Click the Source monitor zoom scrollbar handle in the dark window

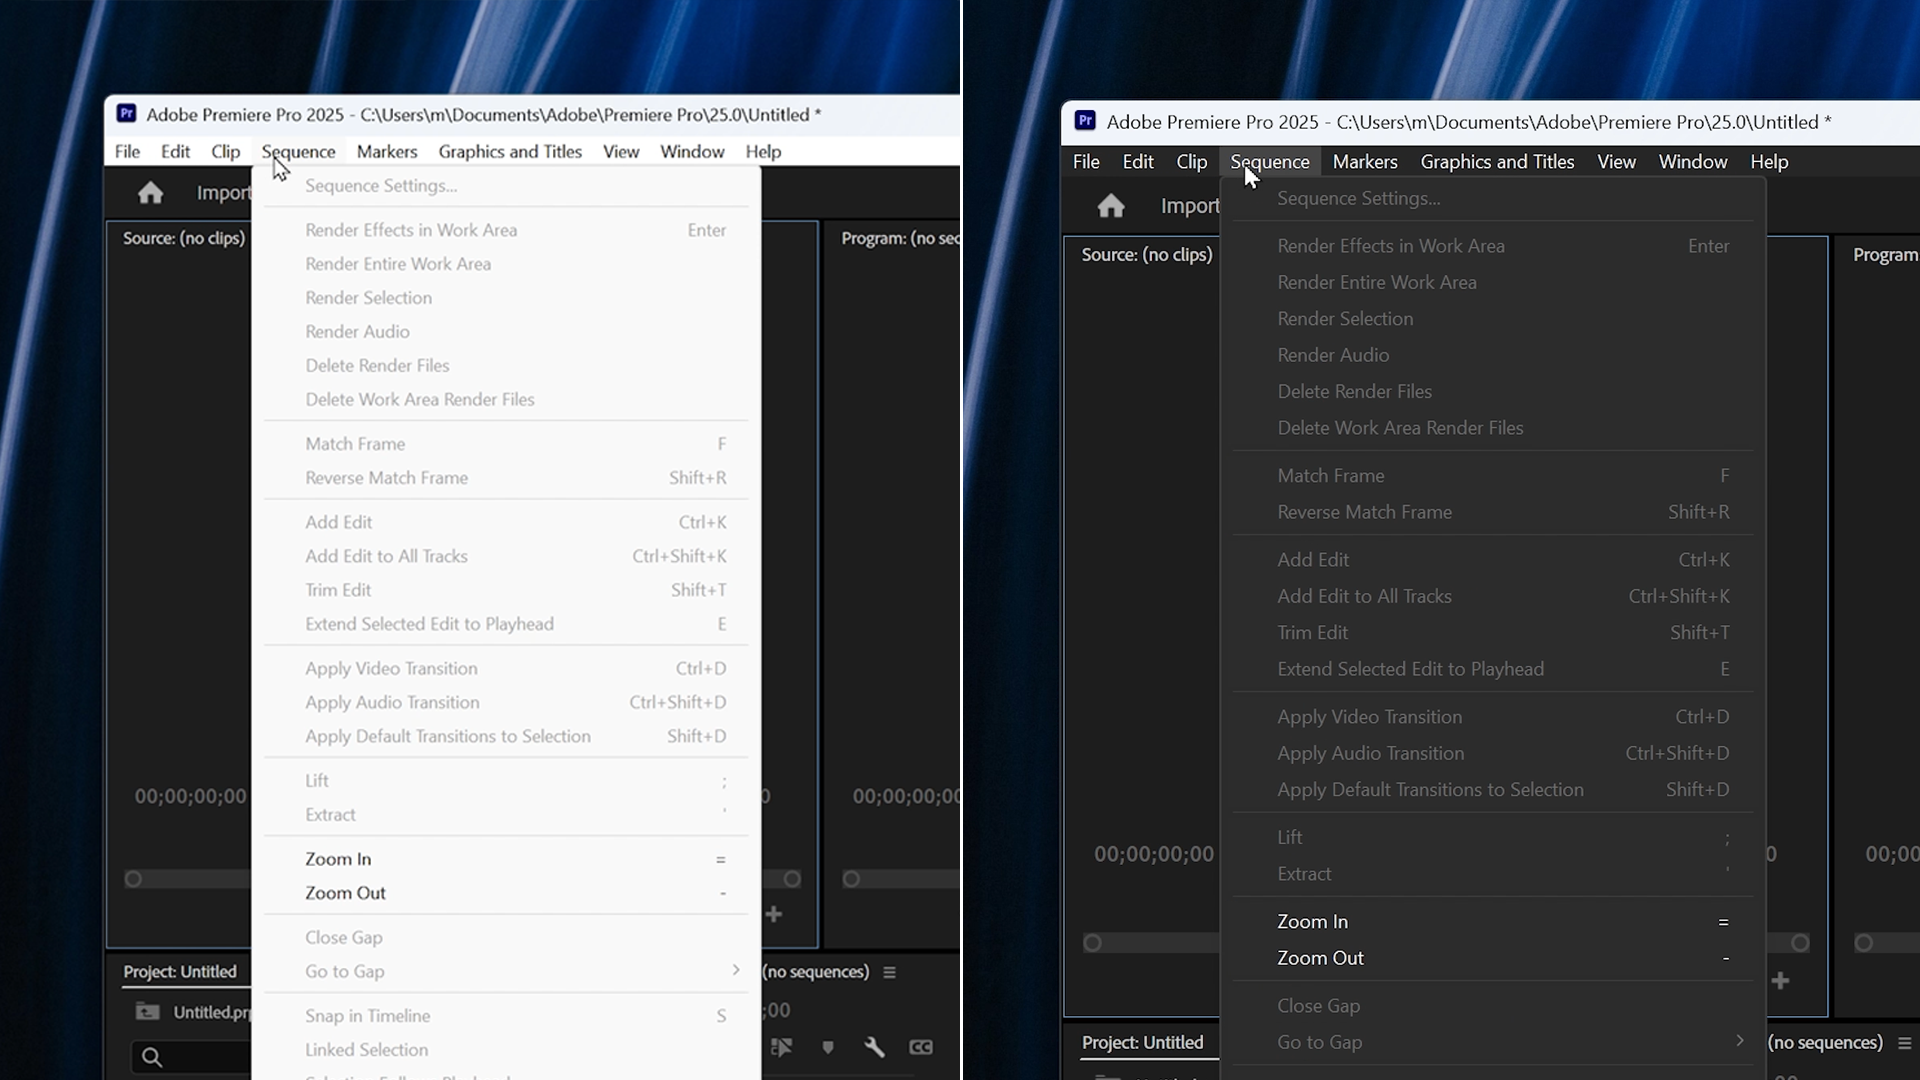click(x=1092, y=943)
